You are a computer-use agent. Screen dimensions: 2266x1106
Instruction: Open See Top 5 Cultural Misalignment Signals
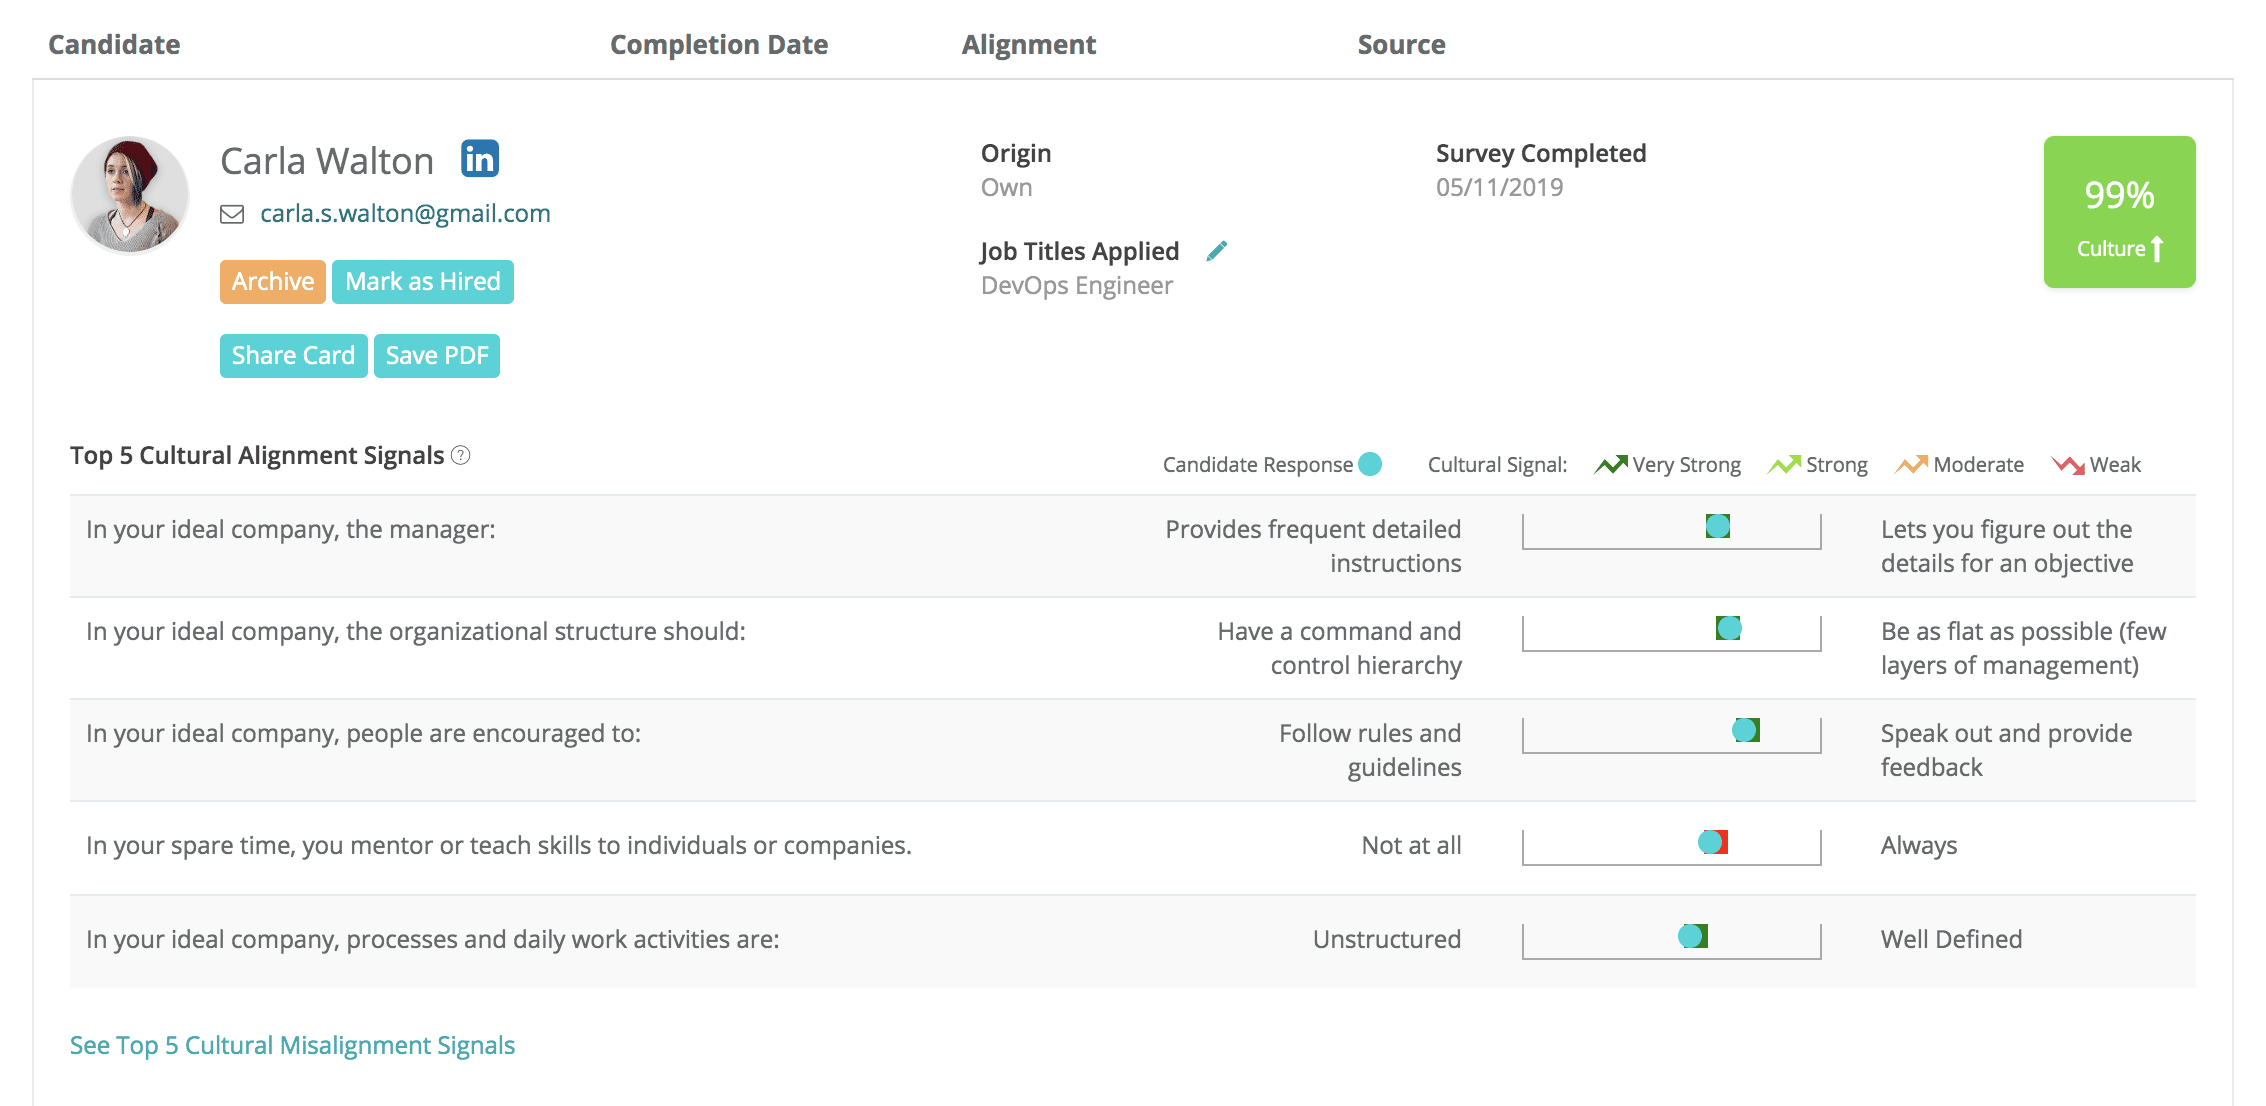click(292, 1045)
